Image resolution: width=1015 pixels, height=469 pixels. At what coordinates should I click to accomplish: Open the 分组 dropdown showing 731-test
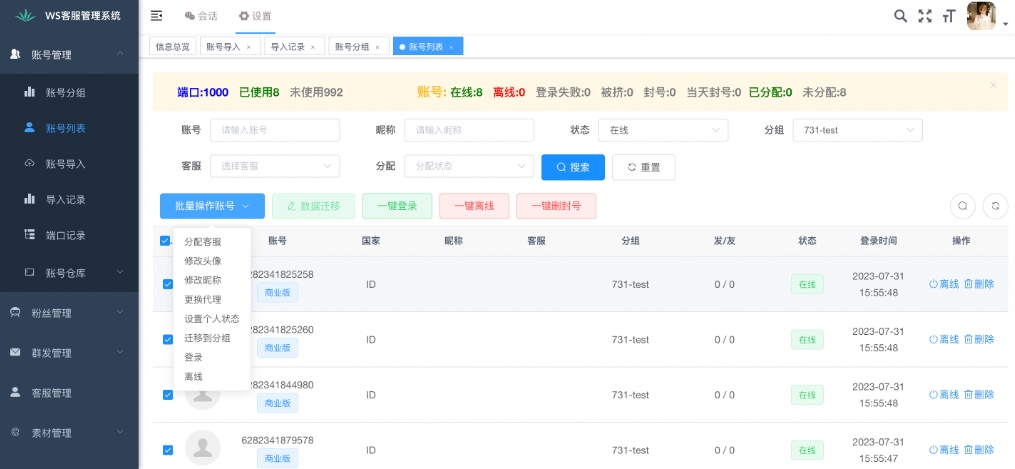(x=856, y=130)
